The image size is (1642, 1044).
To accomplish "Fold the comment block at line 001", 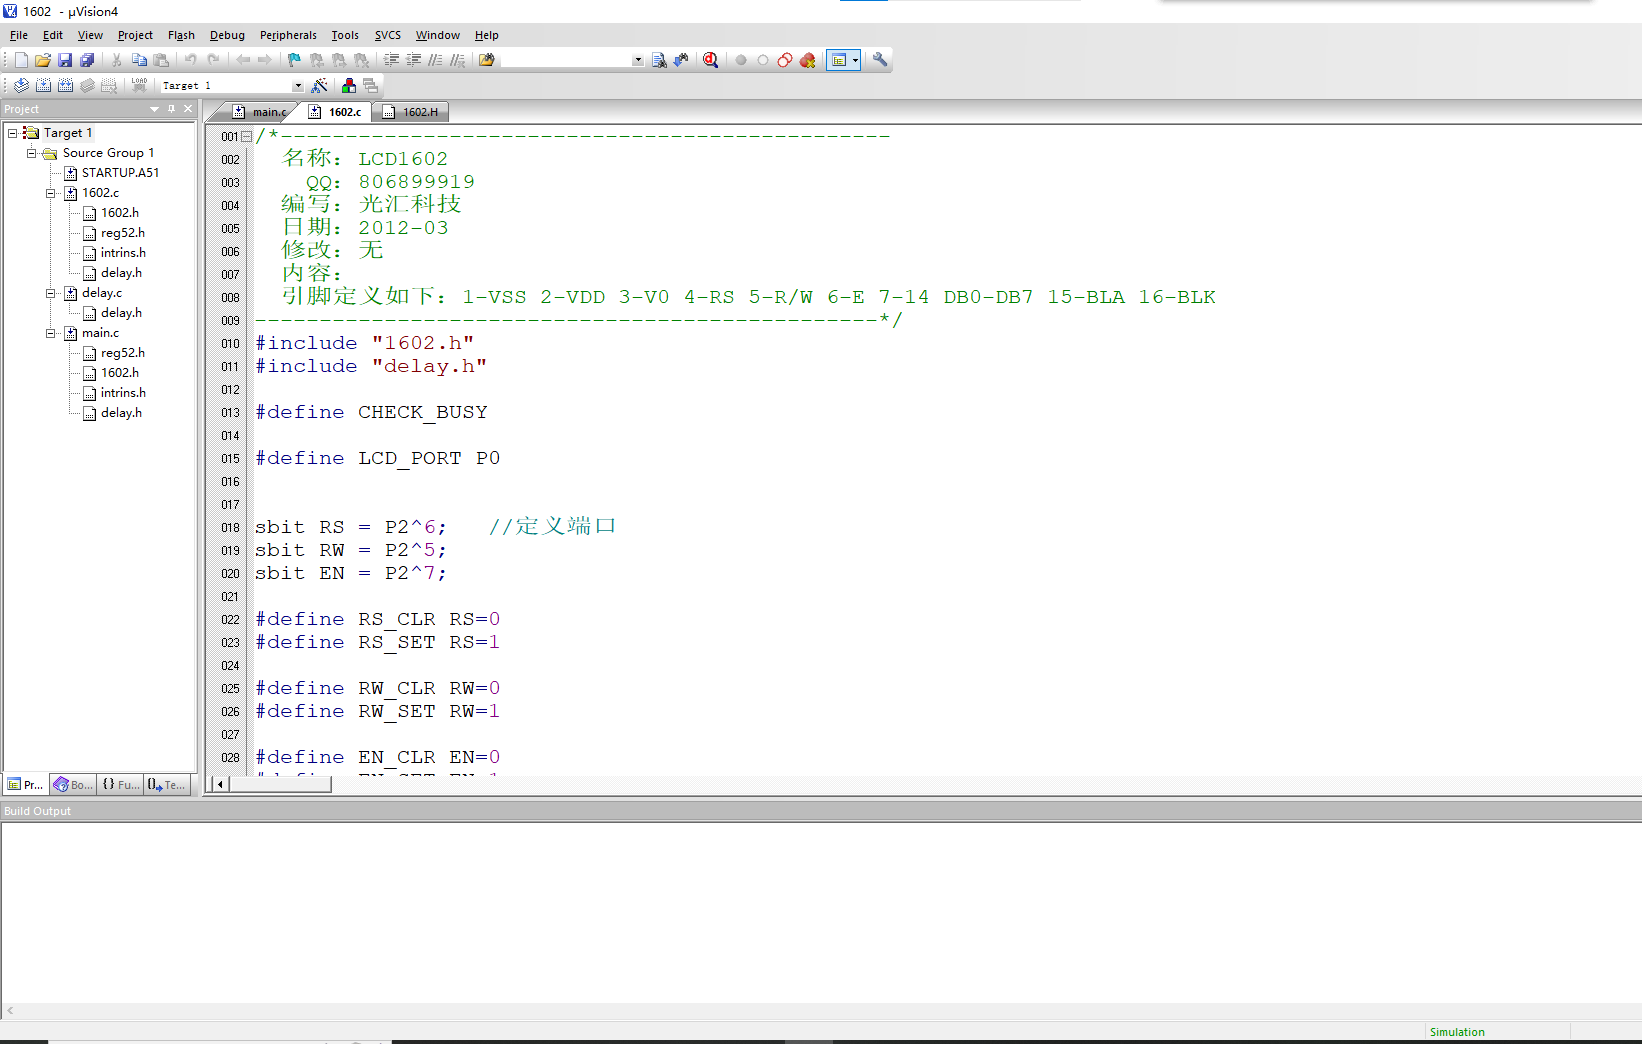I will (x=246, y=137).
